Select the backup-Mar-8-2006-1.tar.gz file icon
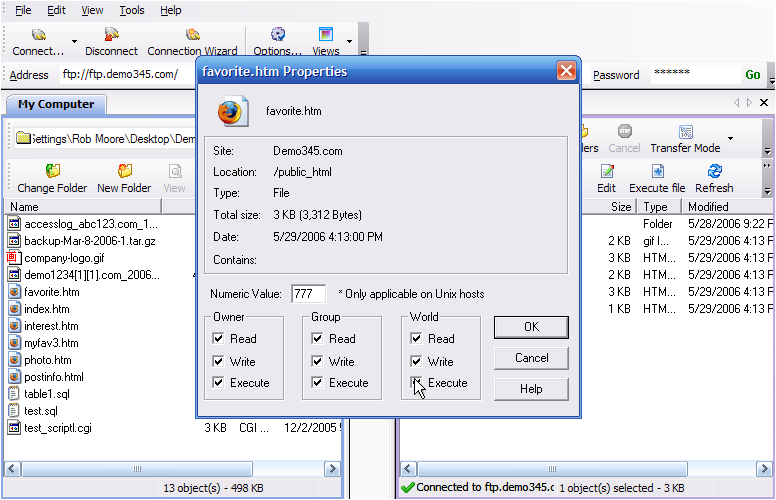 coord(14,241)
